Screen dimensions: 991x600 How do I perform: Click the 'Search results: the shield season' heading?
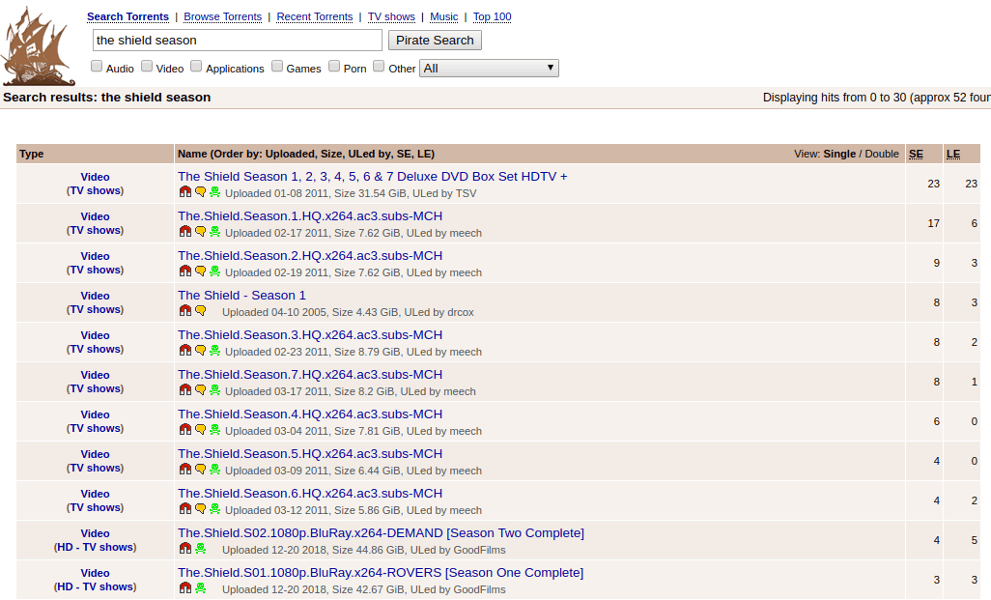click(107, 97)
